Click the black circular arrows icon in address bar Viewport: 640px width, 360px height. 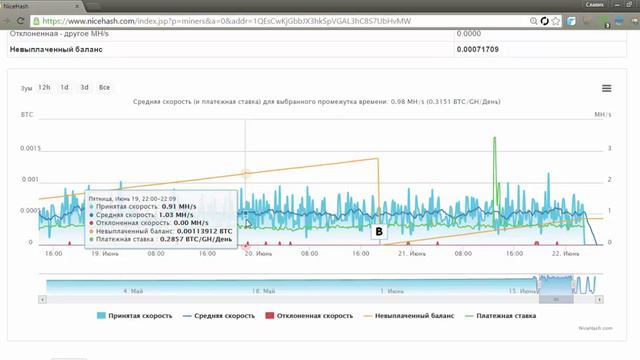point(544,21)
